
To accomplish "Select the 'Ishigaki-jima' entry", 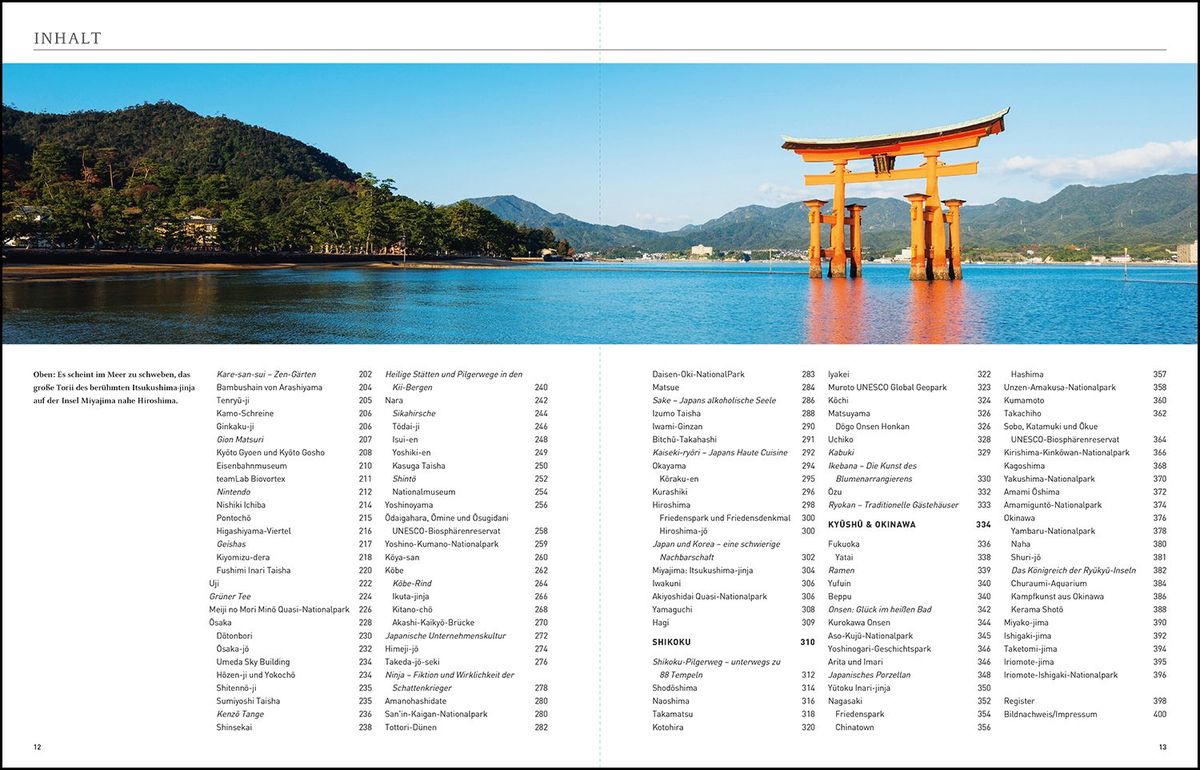I will (1028, 635).
